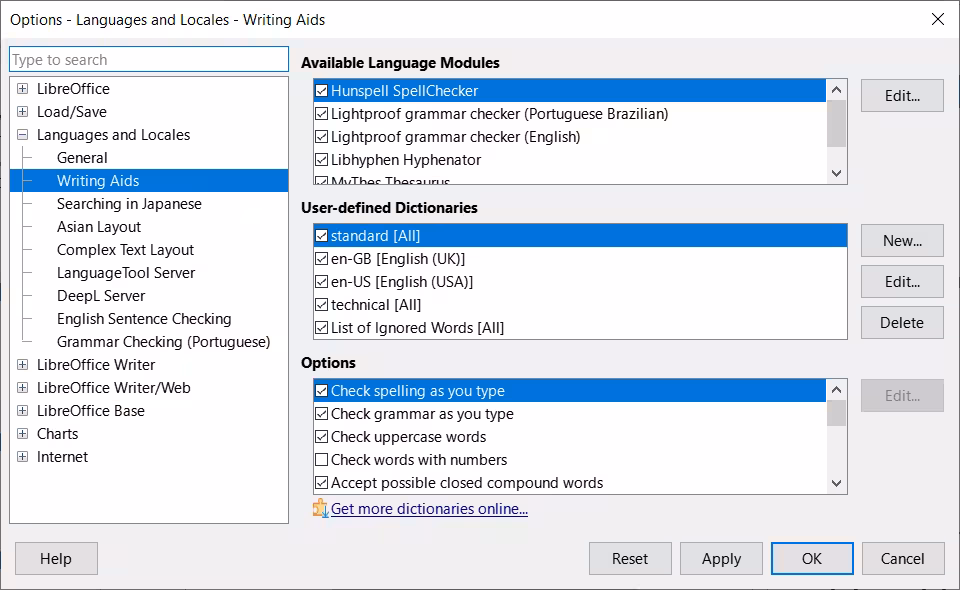Screen dimensions: 960x590
Task: Cancel the Options dialog
Action: (902, 558)
